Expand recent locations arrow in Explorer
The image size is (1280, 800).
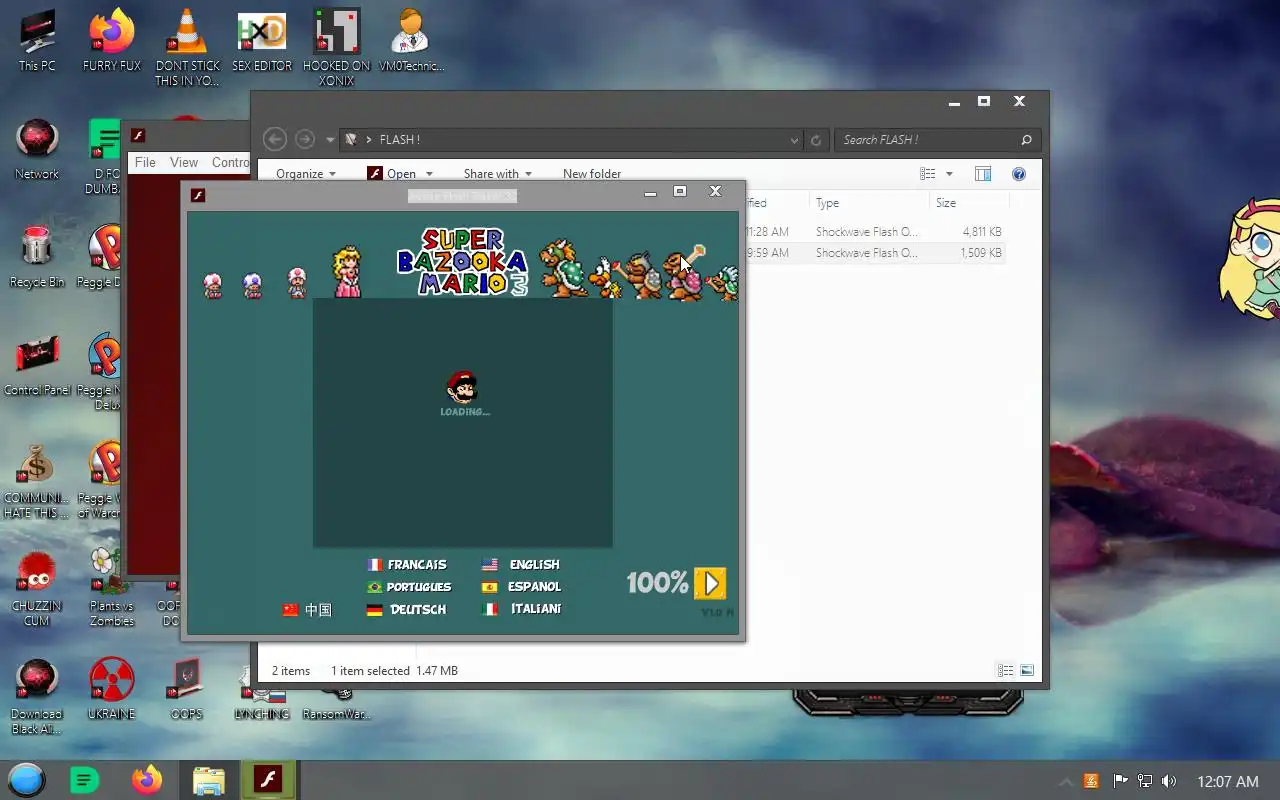click(x=330, y=140)
